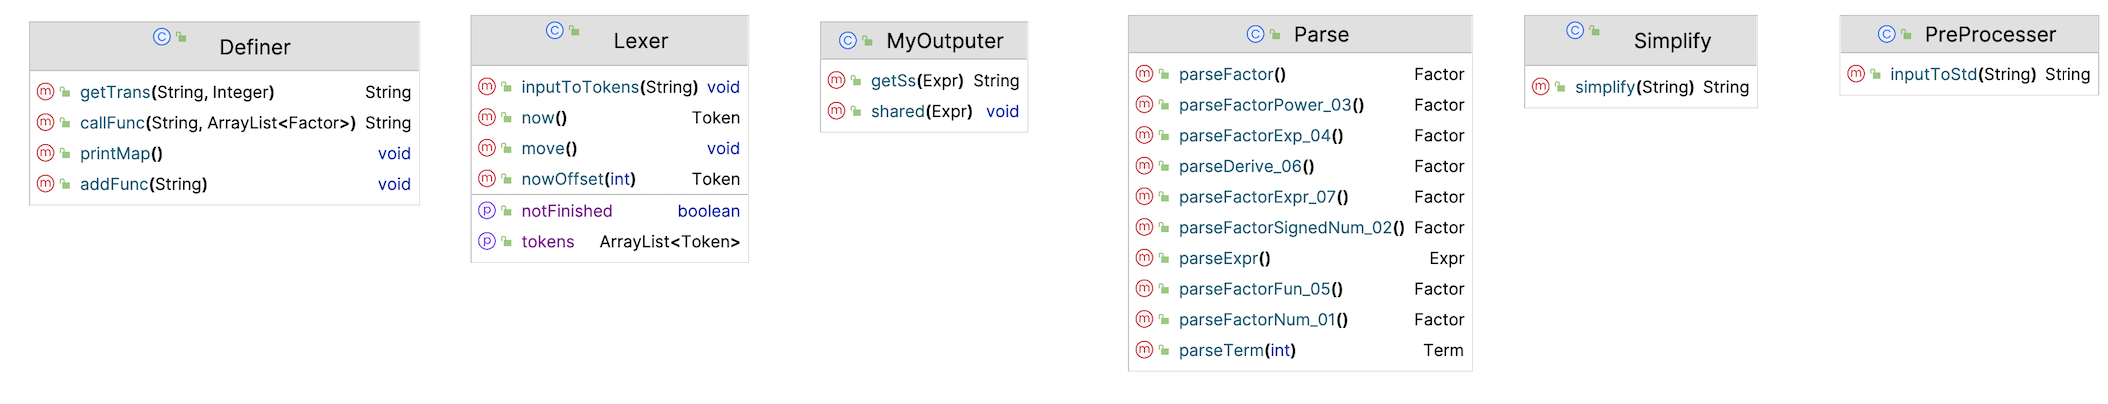Click the class icon next to Simplify

click(x=1575, y=31)
